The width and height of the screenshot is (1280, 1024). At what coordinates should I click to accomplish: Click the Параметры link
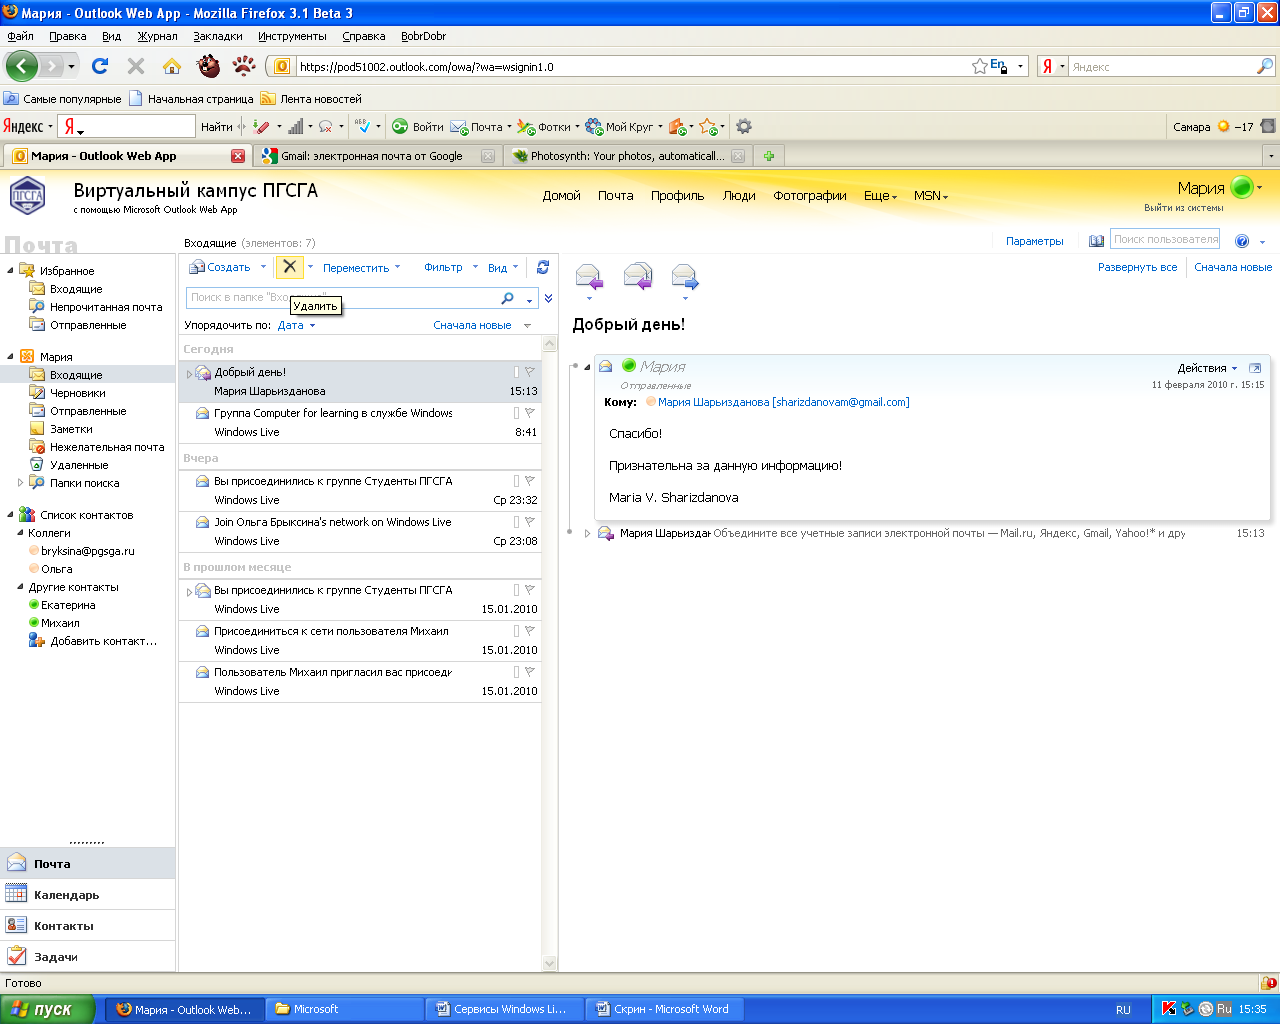(x=1035, y=241)
